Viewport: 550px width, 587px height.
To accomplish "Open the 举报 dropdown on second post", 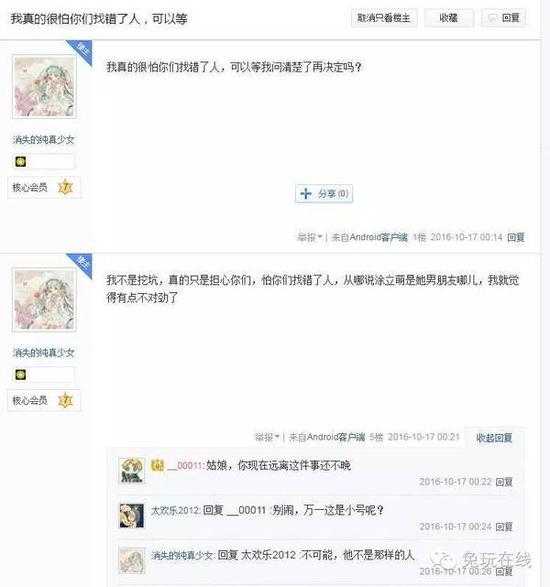I will [267, 437].
